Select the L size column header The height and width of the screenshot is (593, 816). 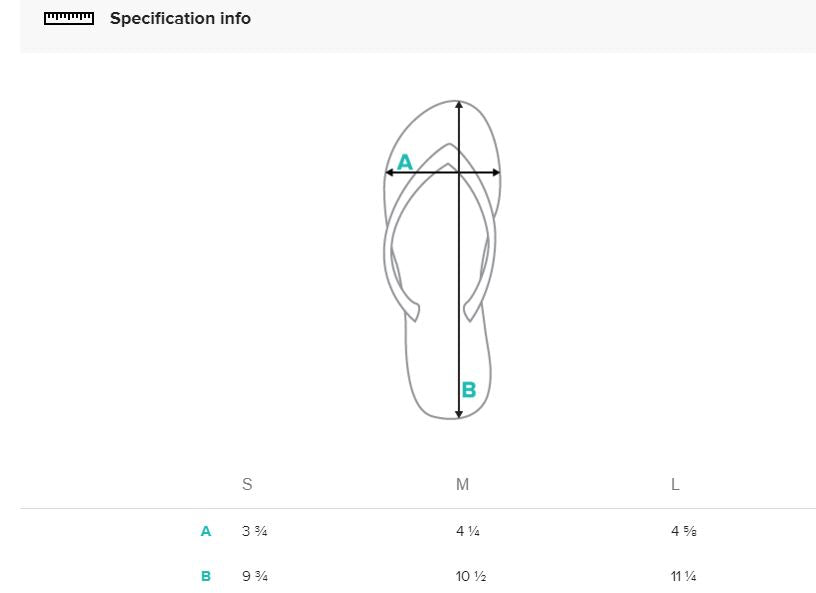(x=675, y=485)
